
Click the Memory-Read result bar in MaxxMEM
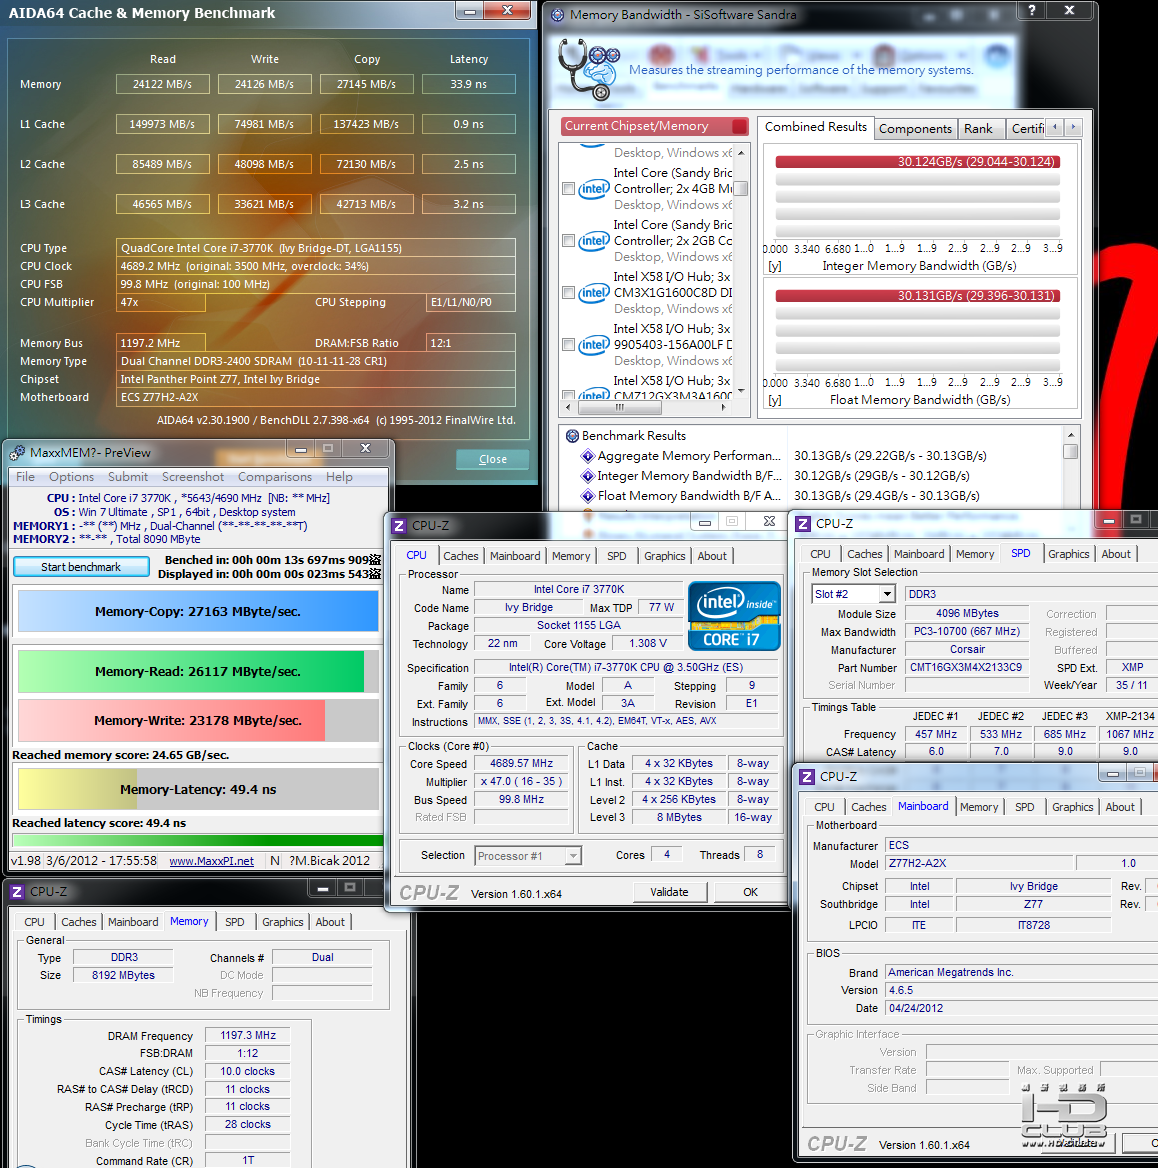pos(198,671)
